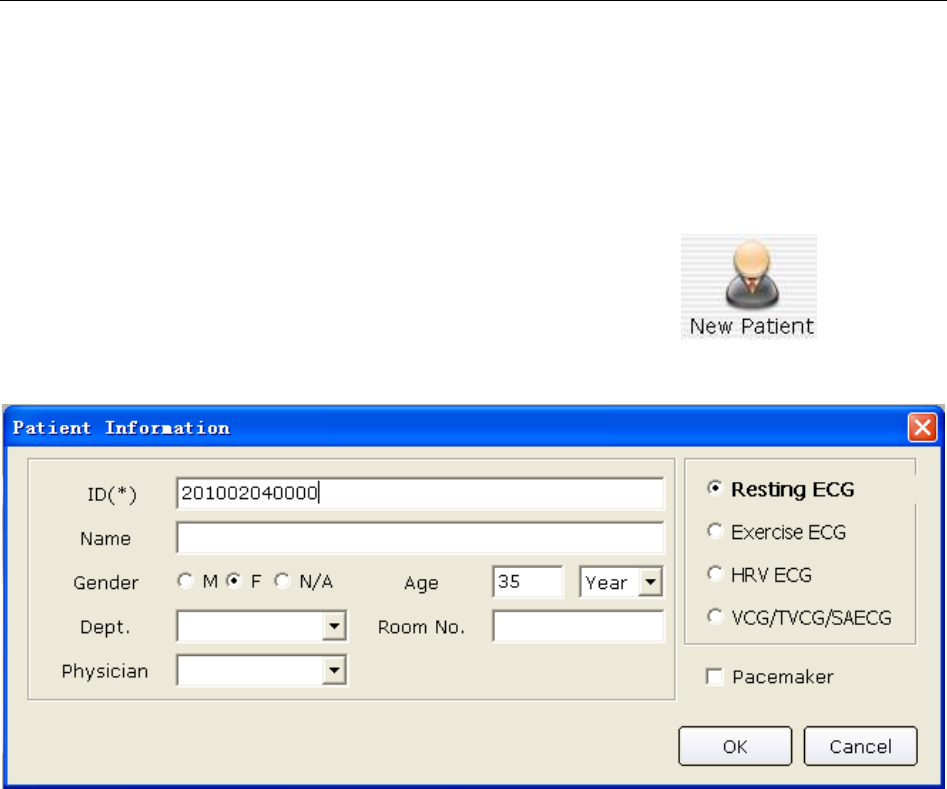
Task: Cancel the Patient Information dialog
Action: [x=861, y=746]
